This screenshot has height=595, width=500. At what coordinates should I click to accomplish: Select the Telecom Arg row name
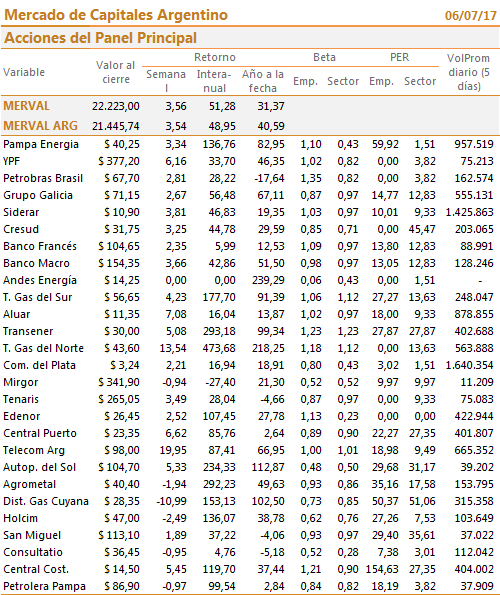(34, 450)
